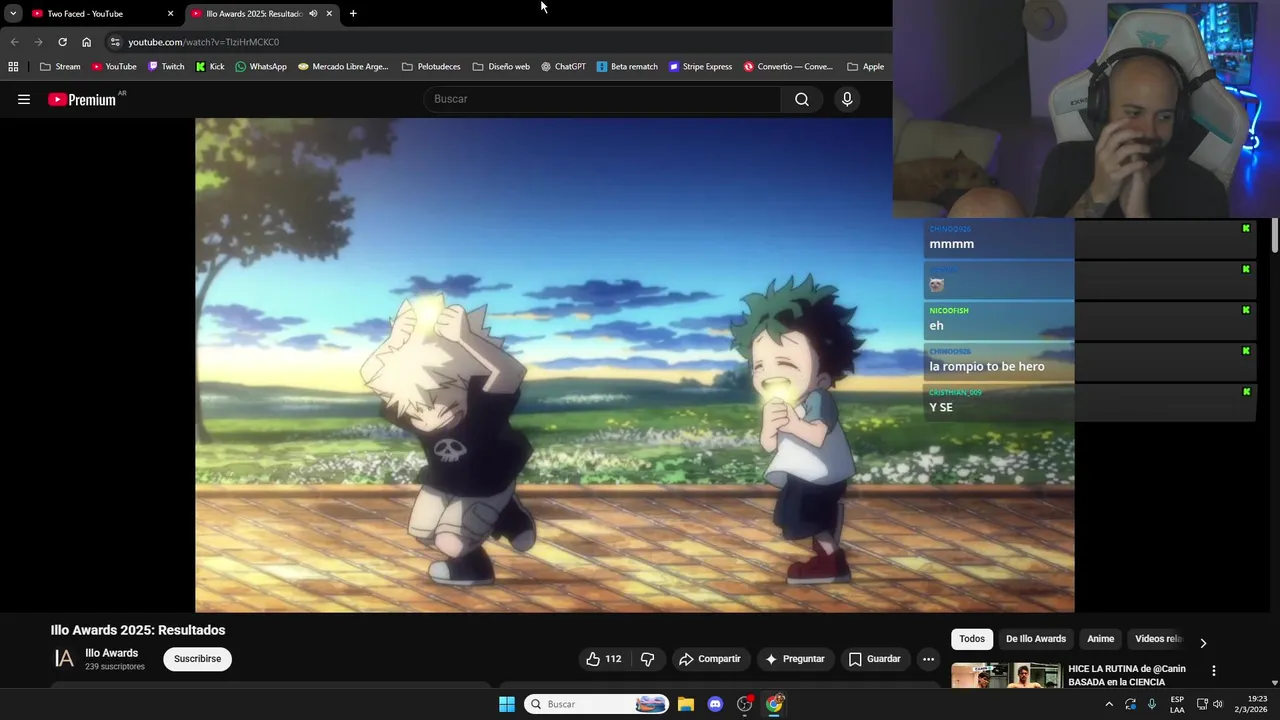Toggle the green marker beside the Y SE message
This screenshot has height=720, width=1280.
coord(1246,392)
